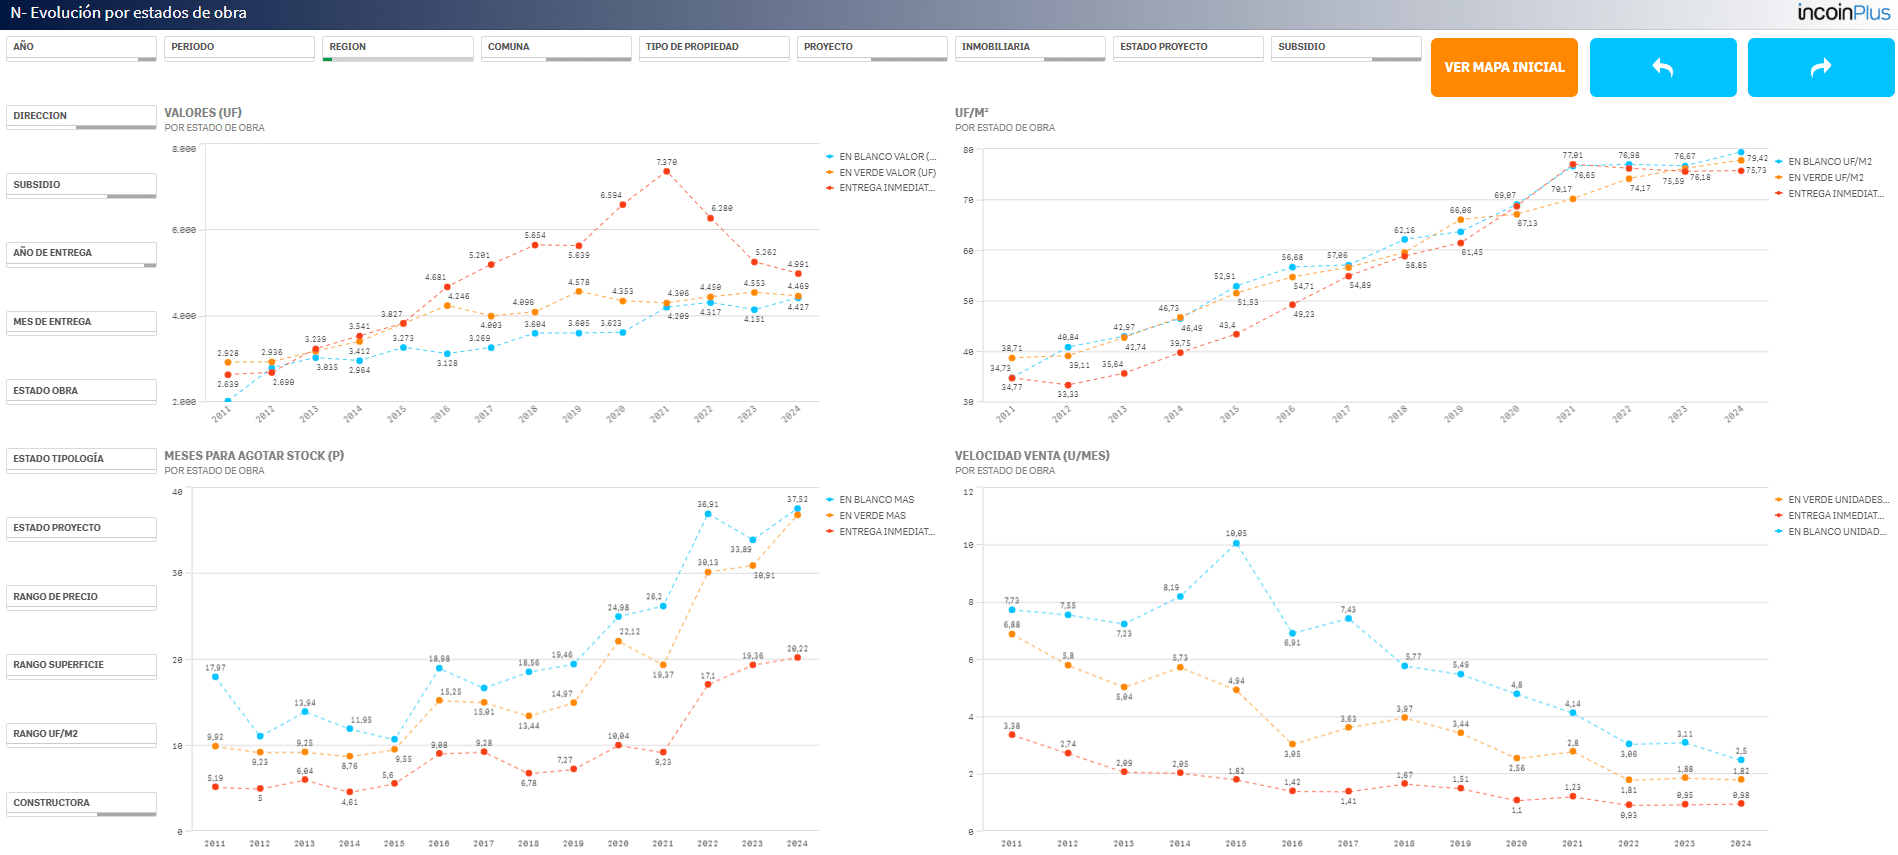This screenshot has width=1898, height=855.
Task: Click the 2021 peak point at 7.370
Action: coord(666,172)
